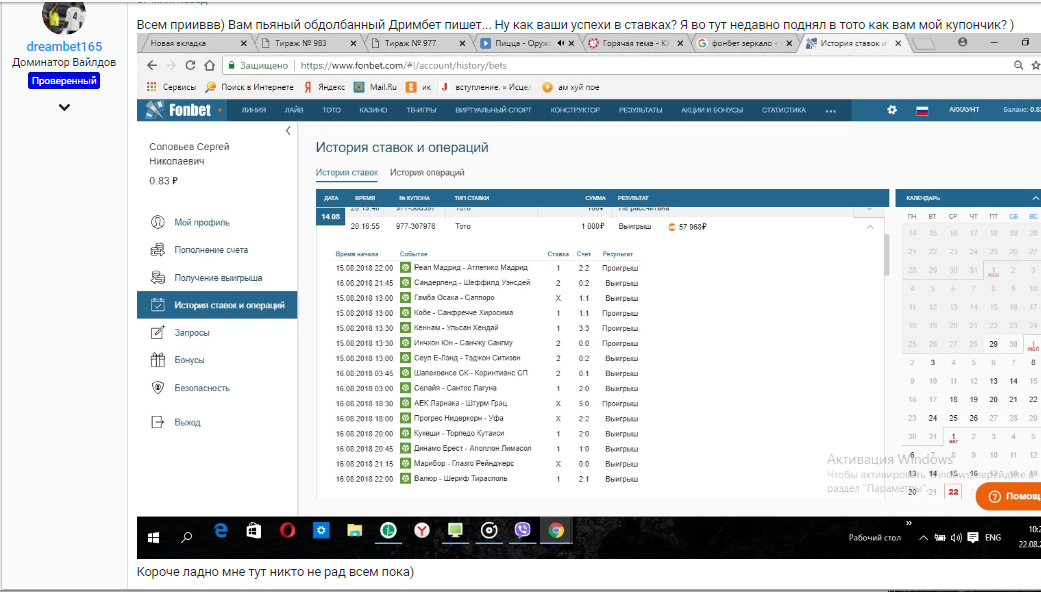Open dreambet165's forum profile link
The height and width of the screenshot is (592, 1041).
click(64, 46)
